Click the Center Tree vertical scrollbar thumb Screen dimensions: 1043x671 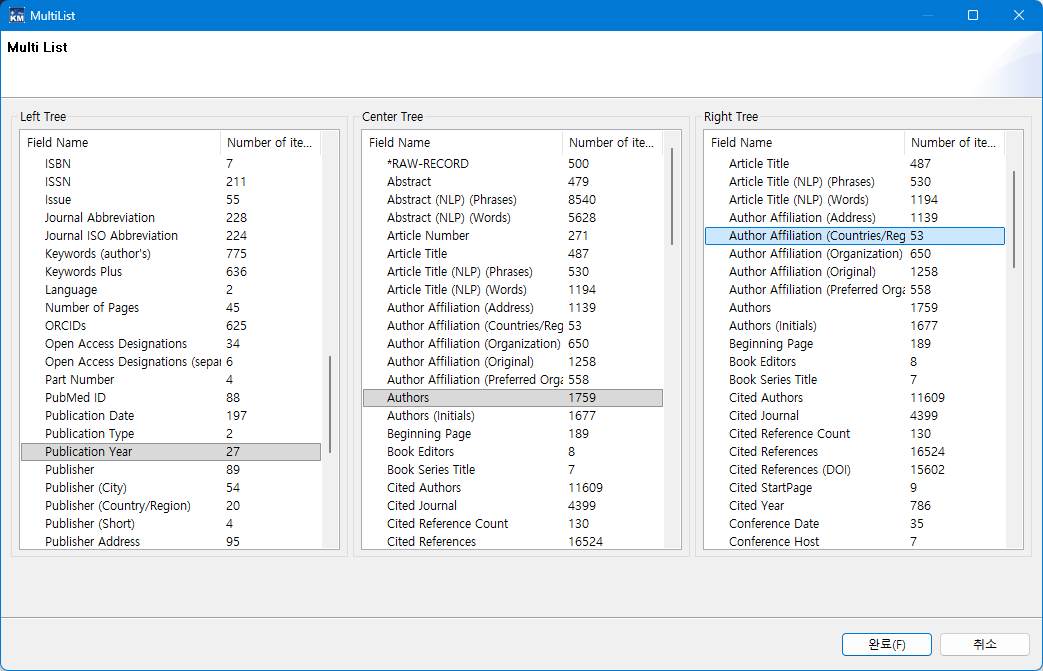(x=672, y=196)
